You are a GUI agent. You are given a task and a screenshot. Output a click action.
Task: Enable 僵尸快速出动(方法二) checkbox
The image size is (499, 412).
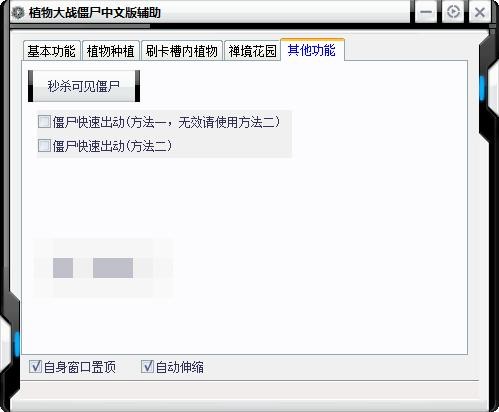coord(44,146)
